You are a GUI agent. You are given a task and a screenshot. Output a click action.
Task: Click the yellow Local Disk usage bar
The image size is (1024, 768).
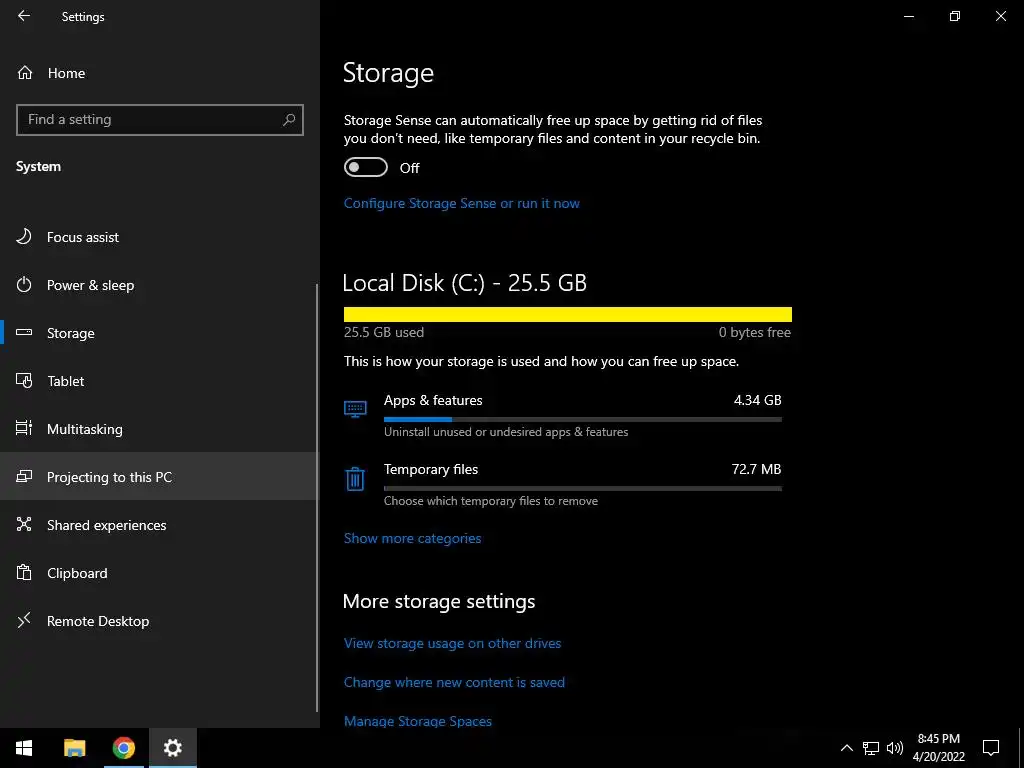pyautogui.click(x=567, y=314)
